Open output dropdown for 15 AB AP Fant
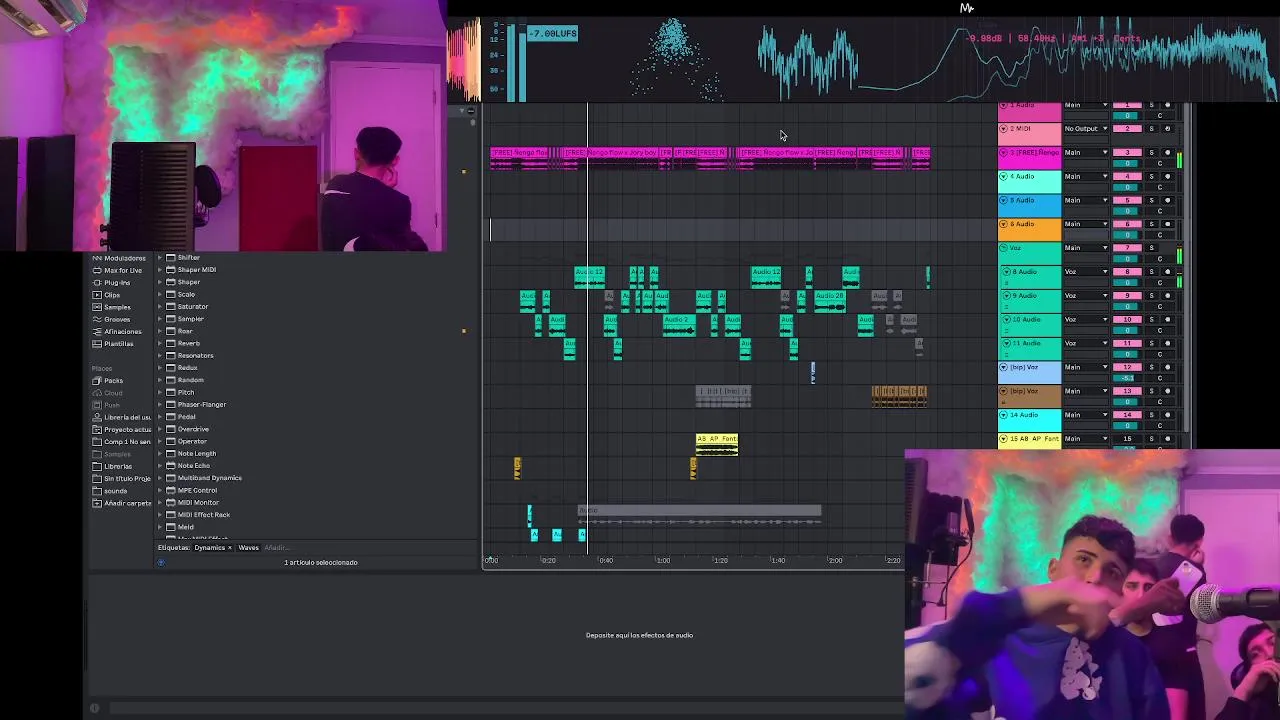Viewport: 1280px width, 720px height. (1086, 438)
